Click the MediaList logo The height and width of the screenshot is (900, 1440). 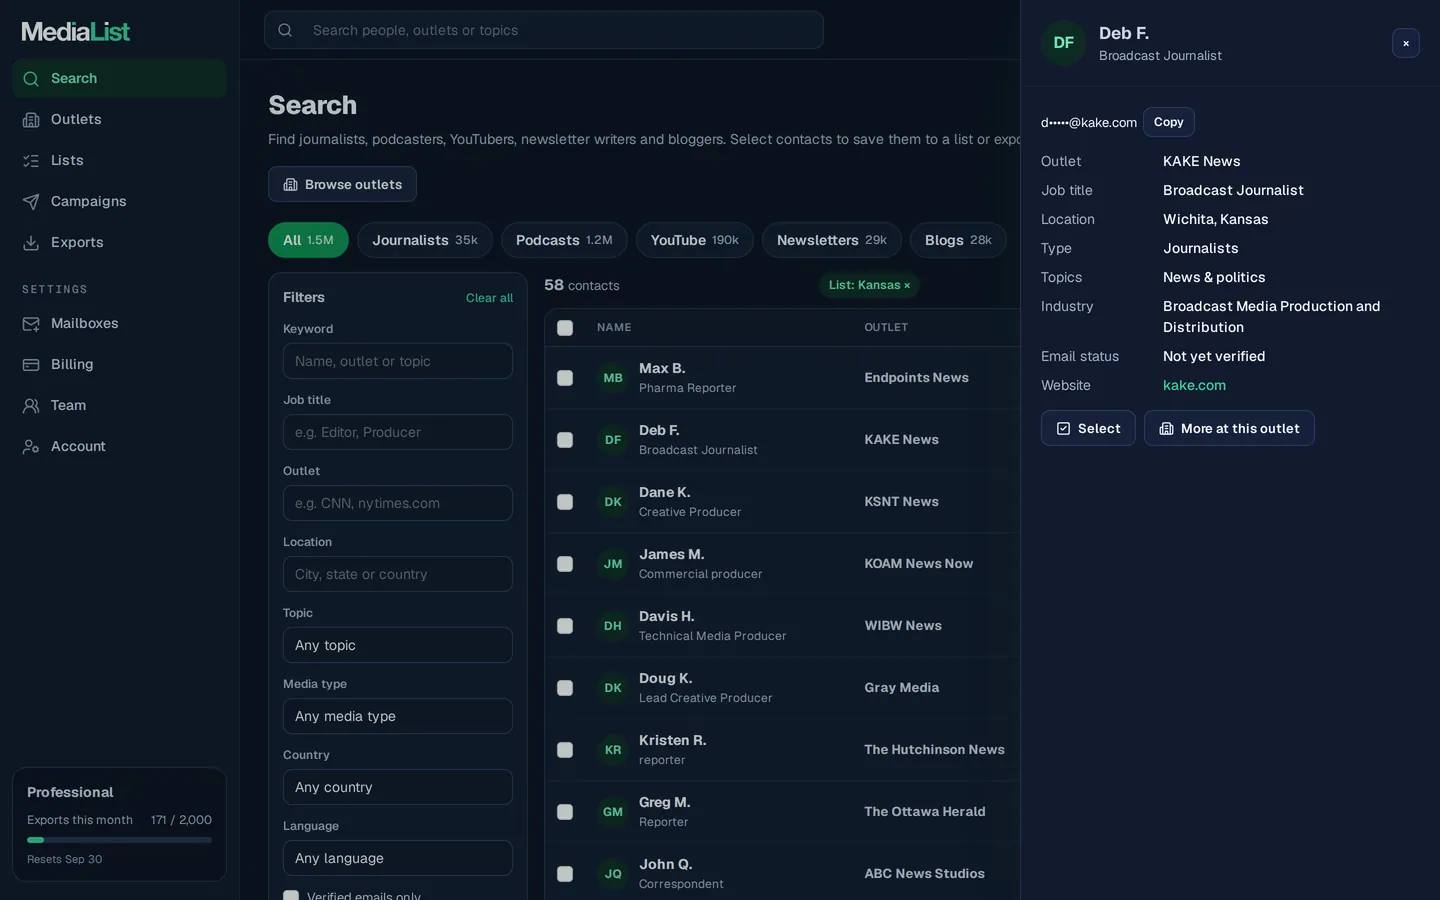click(x=76, y=32)
